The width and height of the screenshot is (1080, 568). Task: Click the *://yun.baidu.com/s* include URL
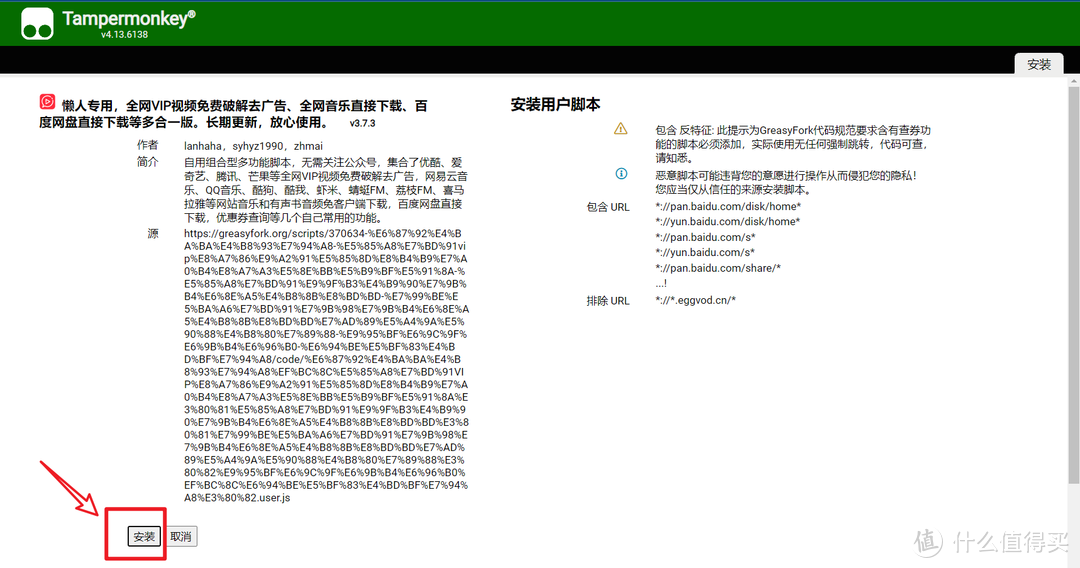click(x=705, y=253)
